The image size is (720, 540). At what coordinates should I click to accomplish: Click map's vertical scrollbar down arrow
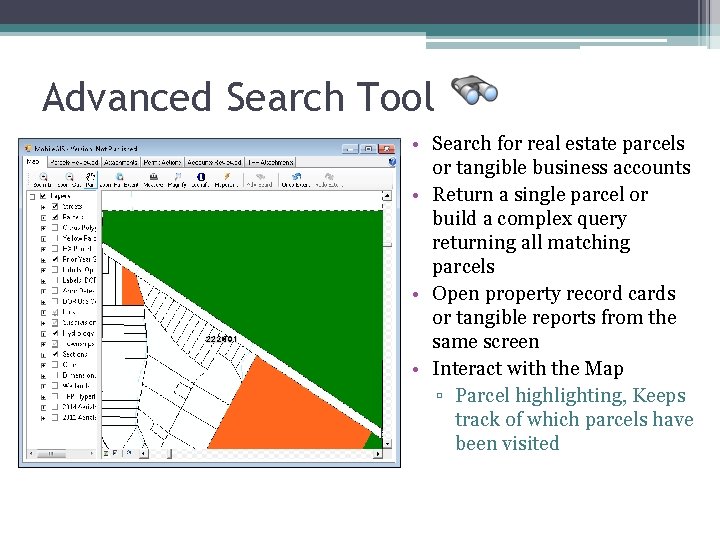click(387, 444)
